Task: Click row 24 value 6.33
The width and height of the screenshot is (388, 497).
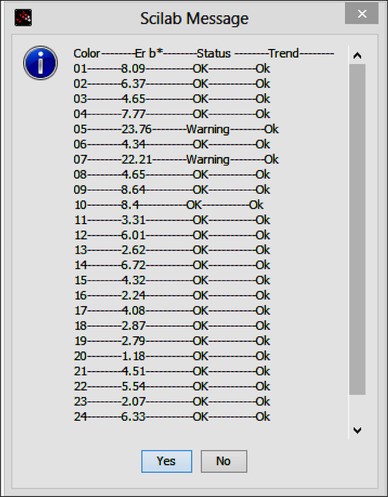Action: coord(133,417)
